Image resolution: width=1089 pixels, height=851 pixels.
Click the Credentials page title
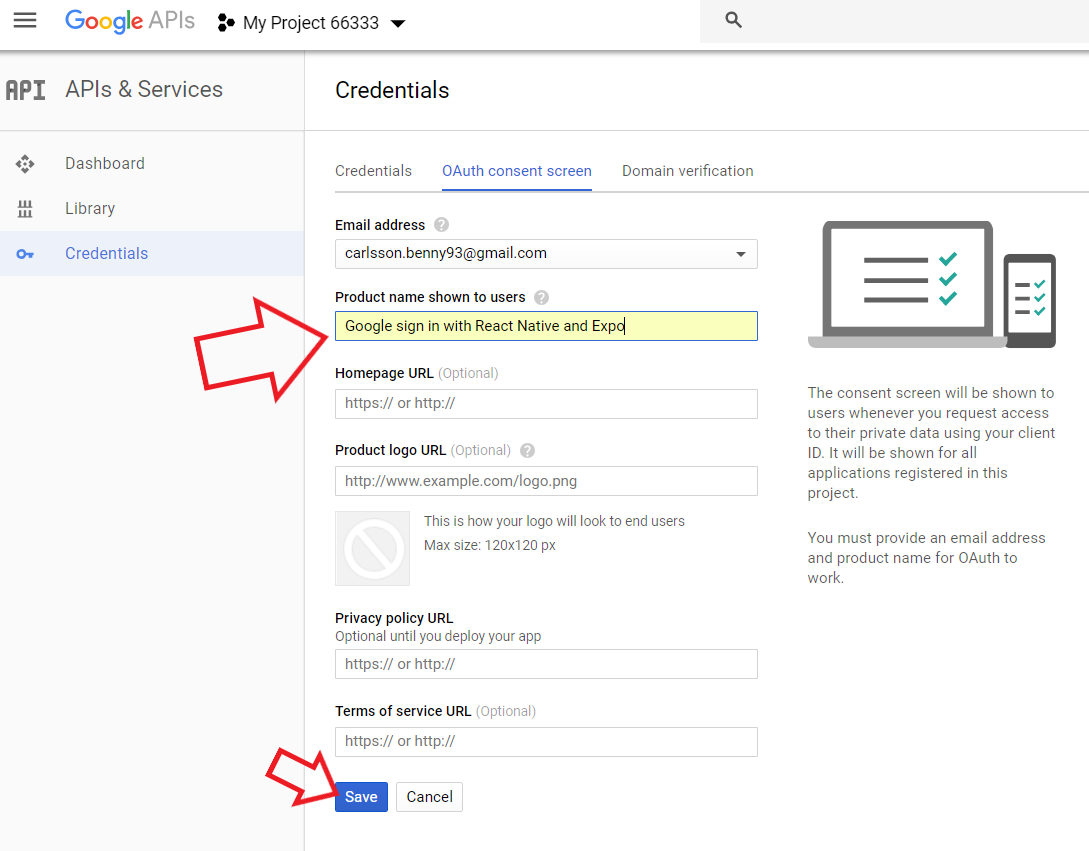(x=392, y=90)
